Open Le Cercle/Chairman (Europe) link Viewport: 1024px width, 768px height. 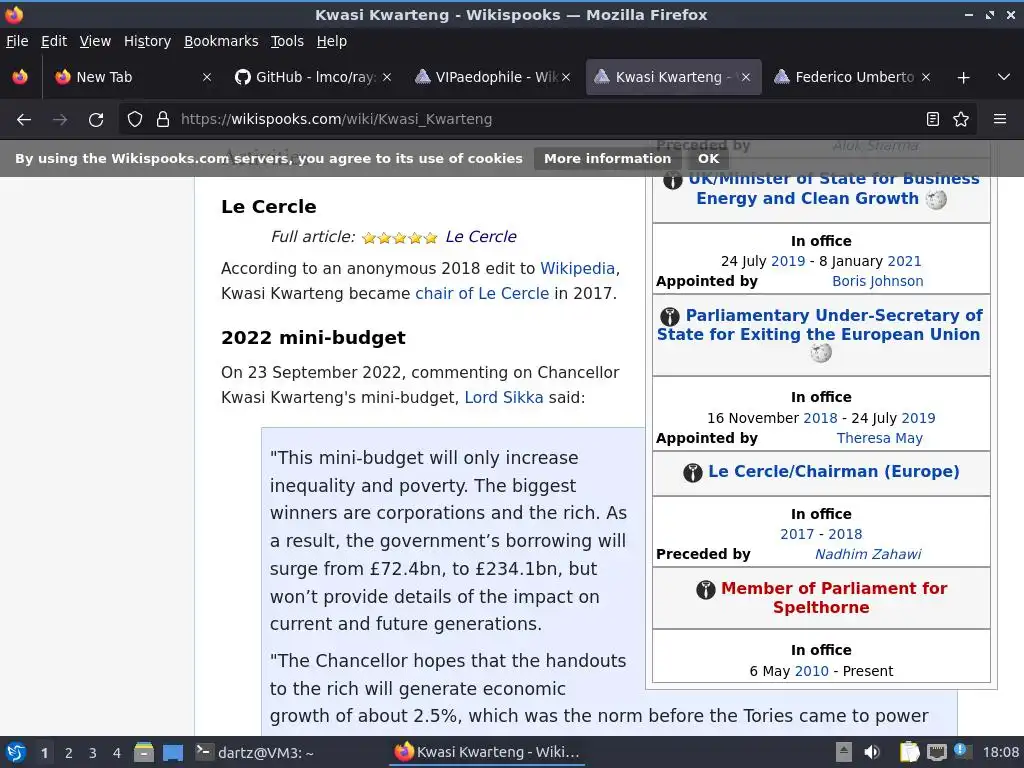[x=834, y=472]
